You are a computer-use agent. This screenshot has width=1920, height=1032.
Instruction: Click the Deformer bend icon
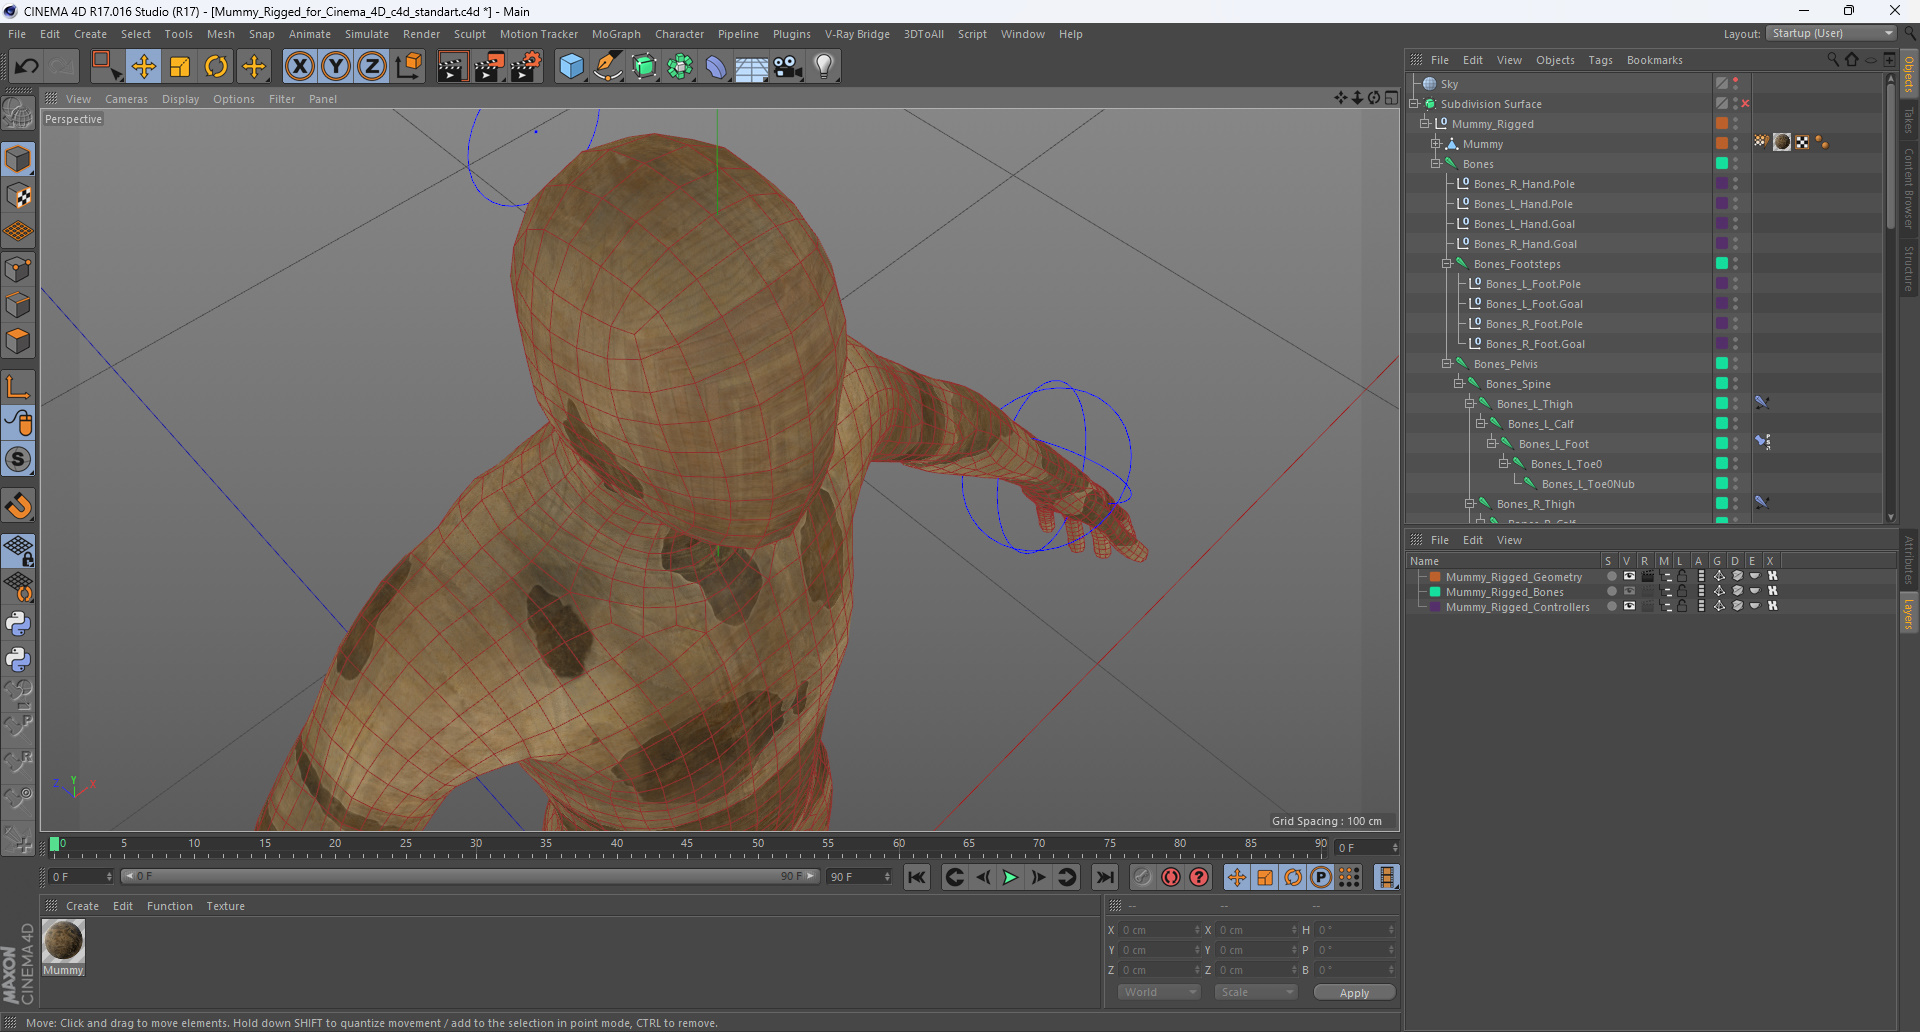(716, 67)
